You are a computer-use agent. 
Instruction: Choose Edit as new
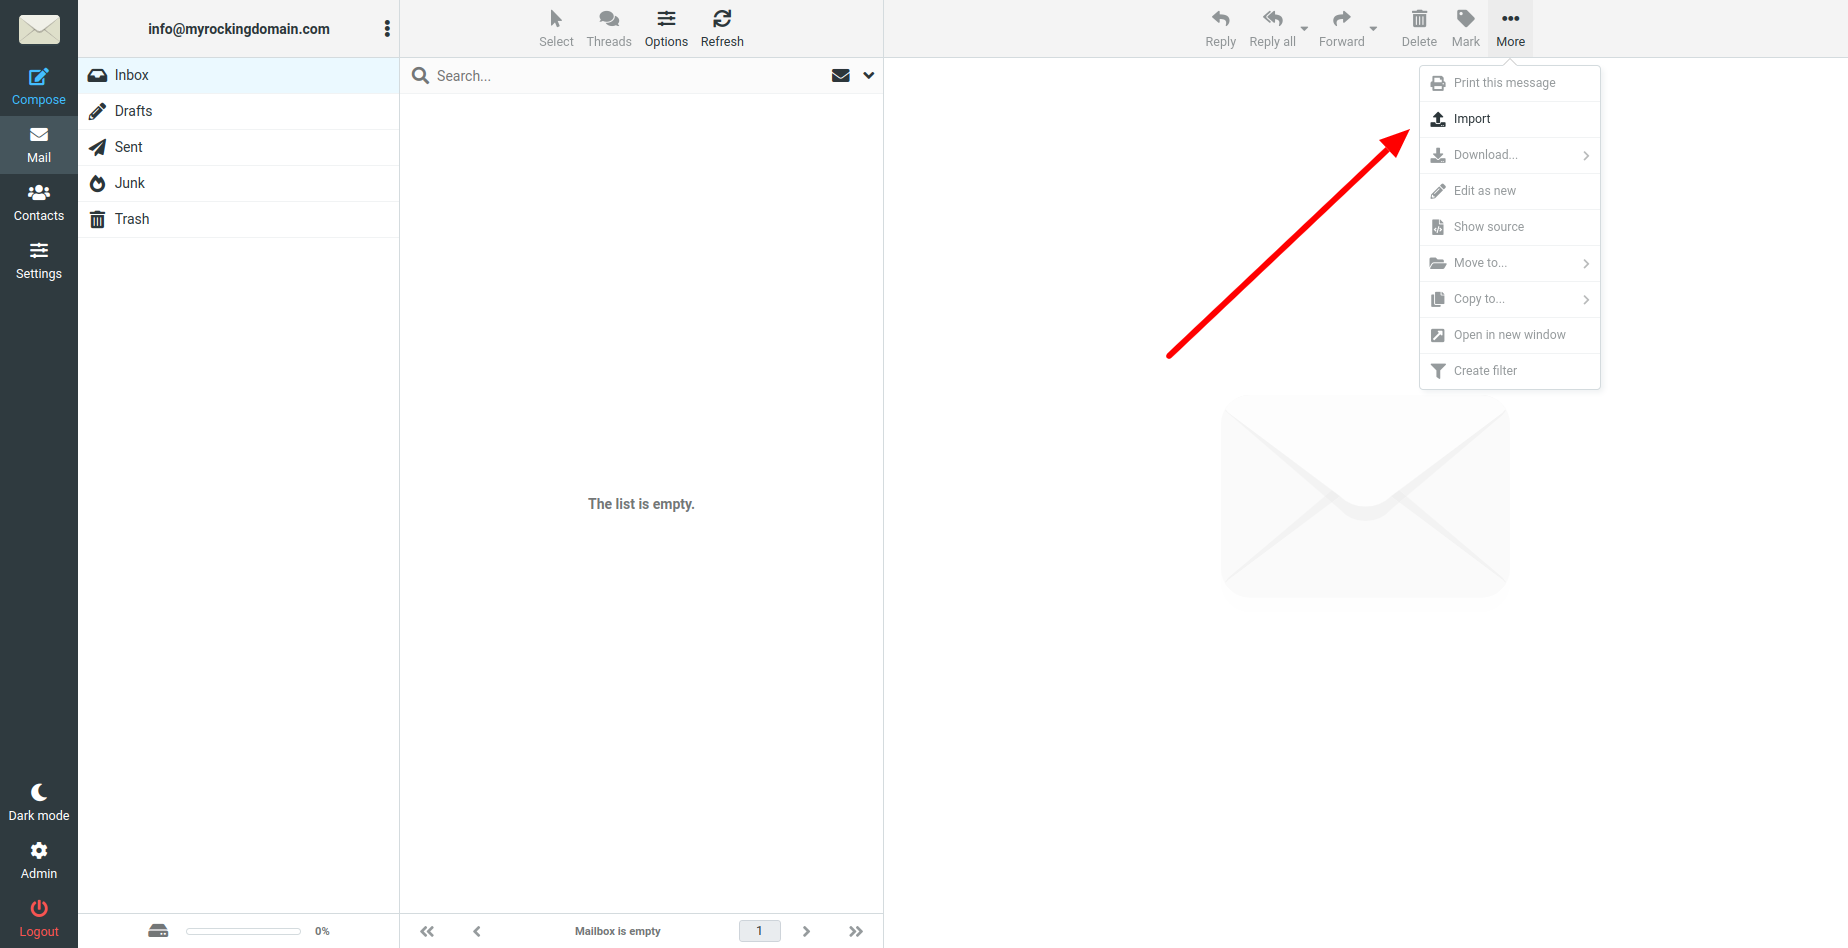(1510, 191)
